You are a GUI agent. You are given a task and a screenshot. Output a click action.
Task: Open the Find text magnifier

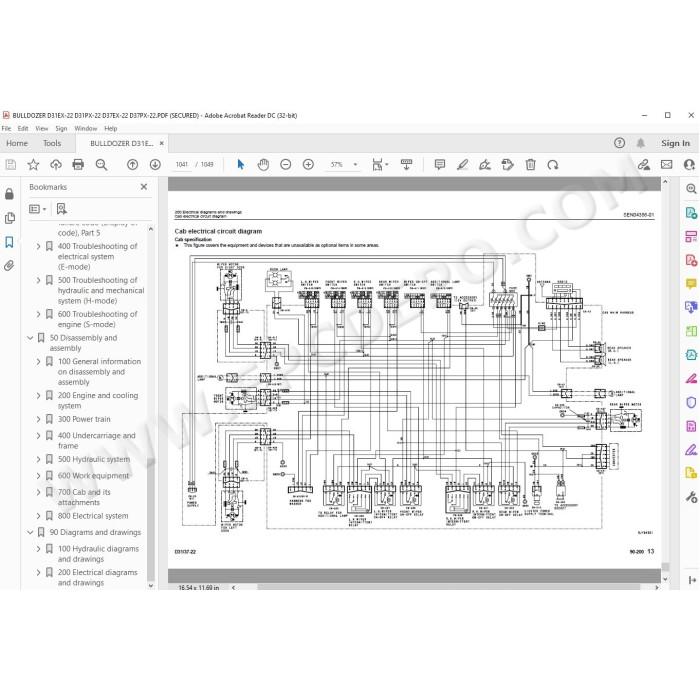101,165
